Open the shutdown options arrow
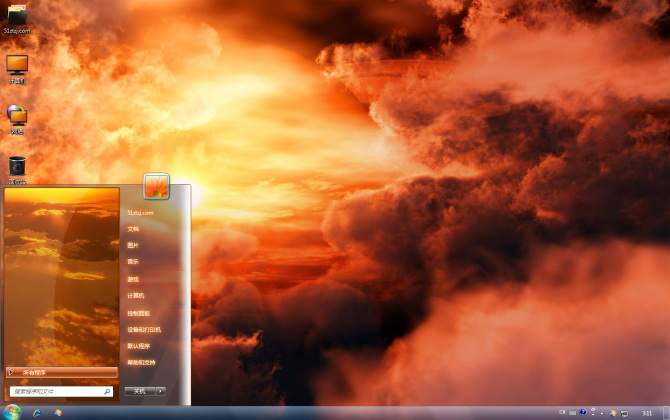The width and height of the screenshot is (670, 420). (x=161, y=391)
